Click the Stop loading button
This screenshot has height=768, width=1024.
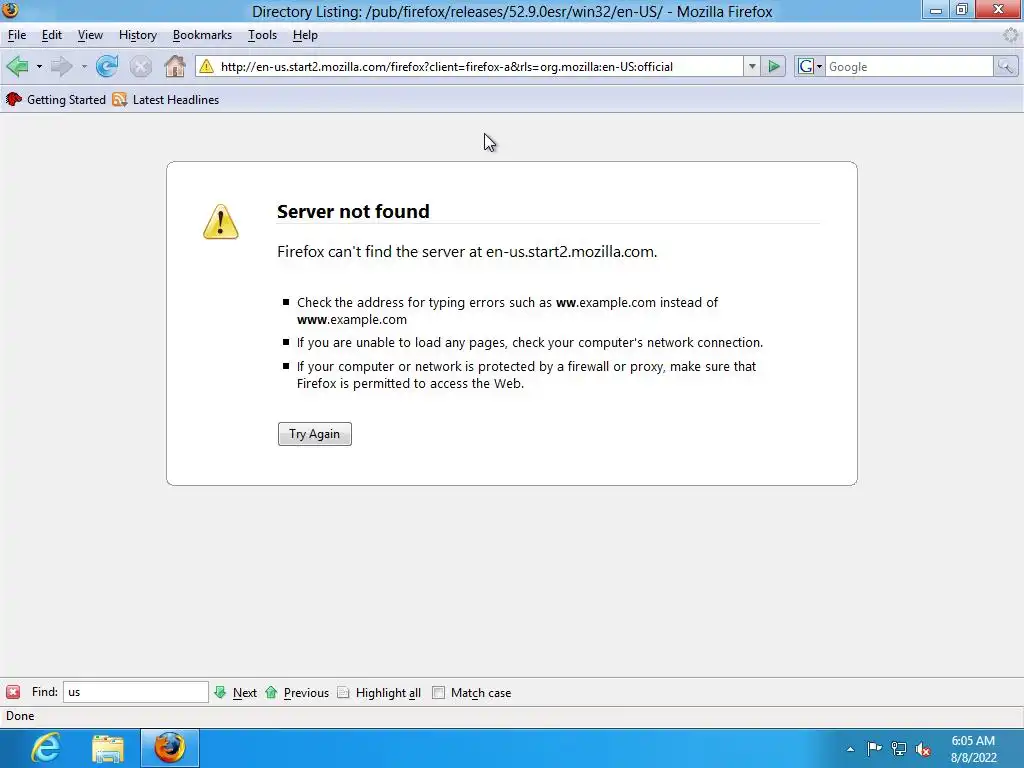click(140, 66)
